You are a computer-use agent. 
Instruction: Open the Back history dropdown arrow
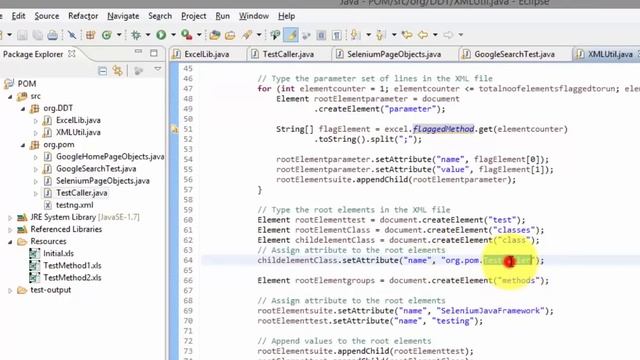[435, 35]
